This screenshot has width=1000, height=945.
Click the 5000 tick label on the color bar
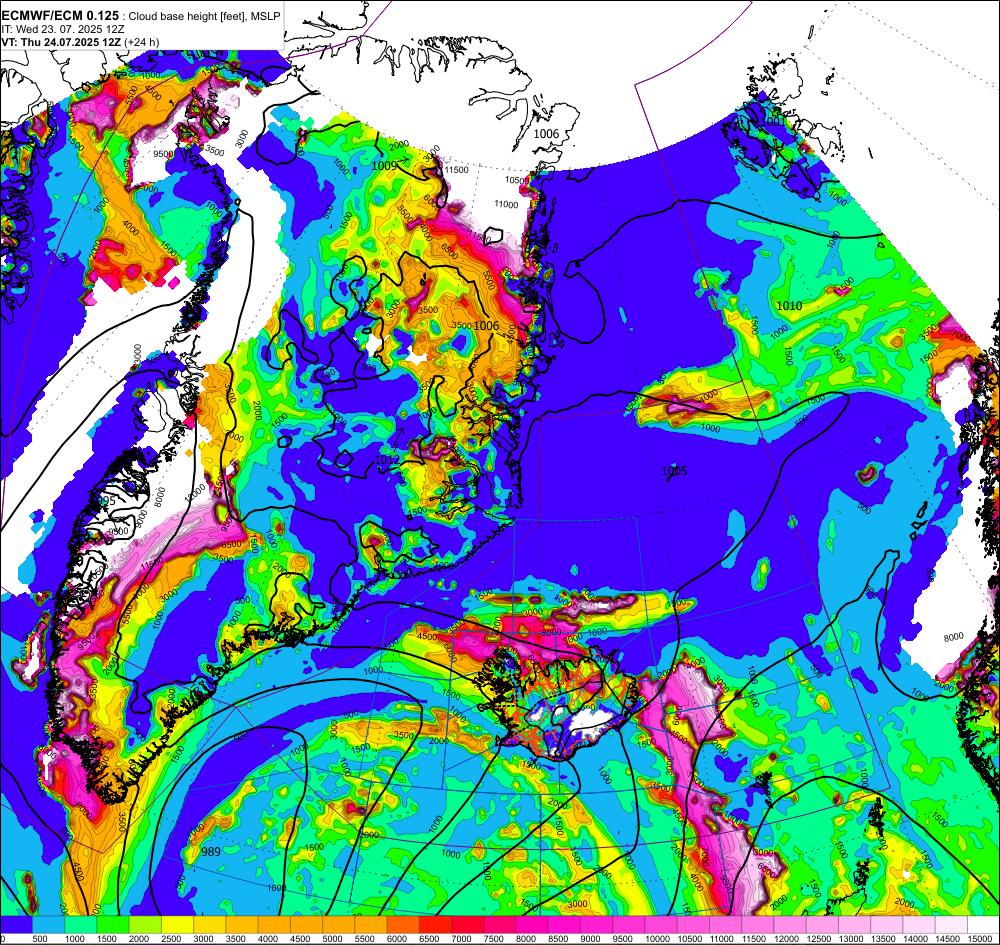332,939
